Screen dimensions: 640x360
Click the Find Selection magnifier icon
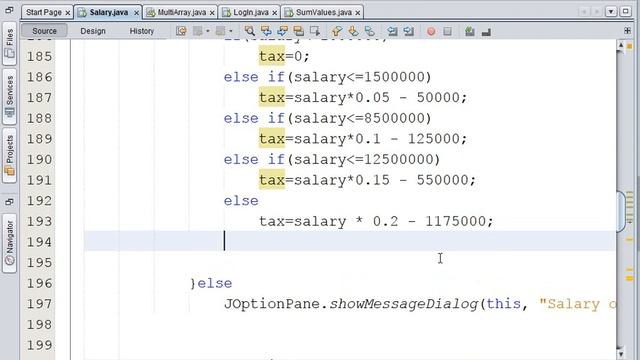coord(249,31)
